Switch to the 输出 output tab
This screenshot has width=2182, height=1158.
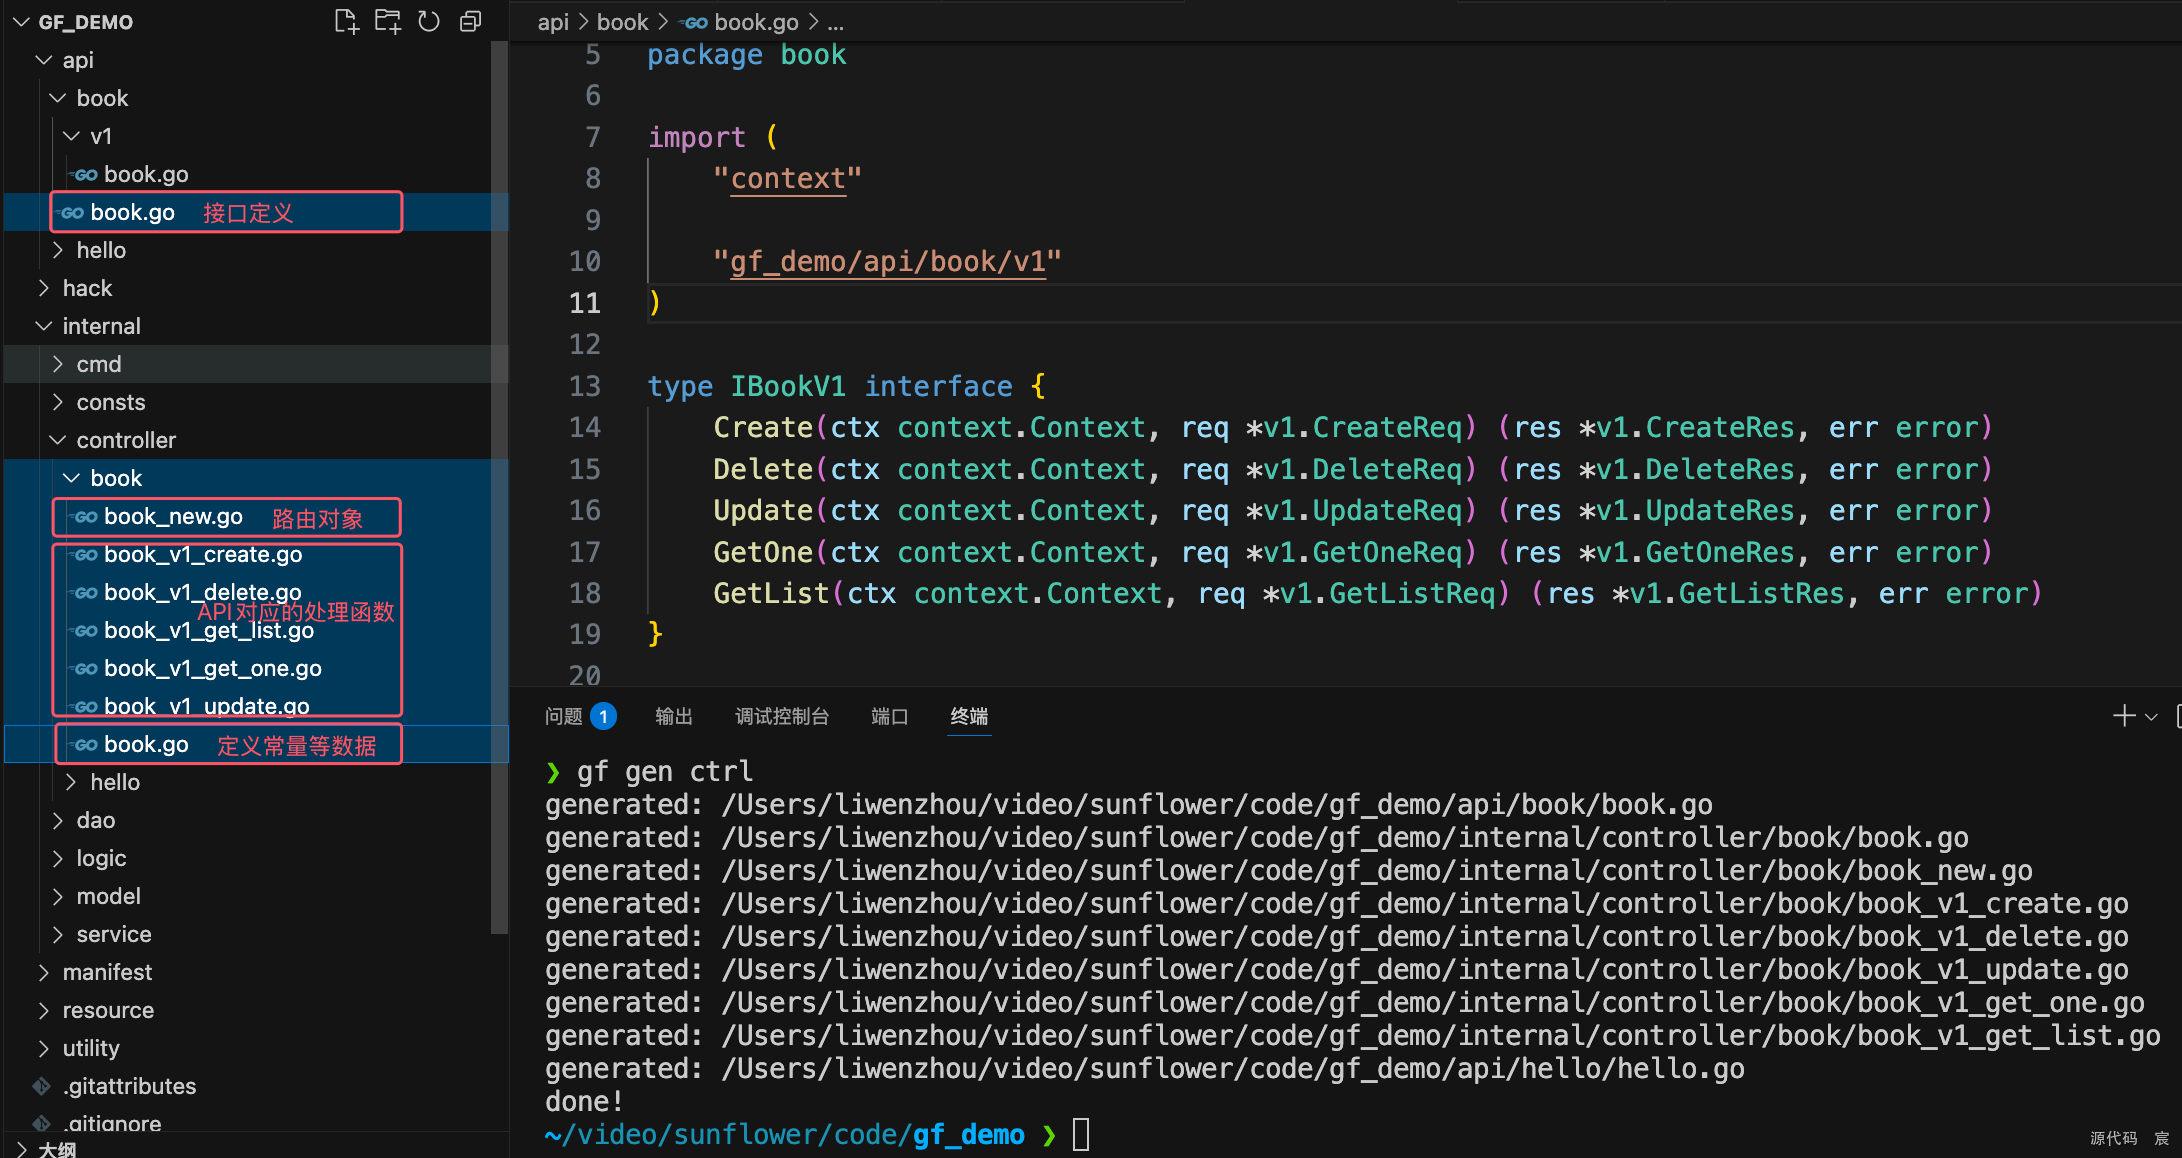coord(673,716)
